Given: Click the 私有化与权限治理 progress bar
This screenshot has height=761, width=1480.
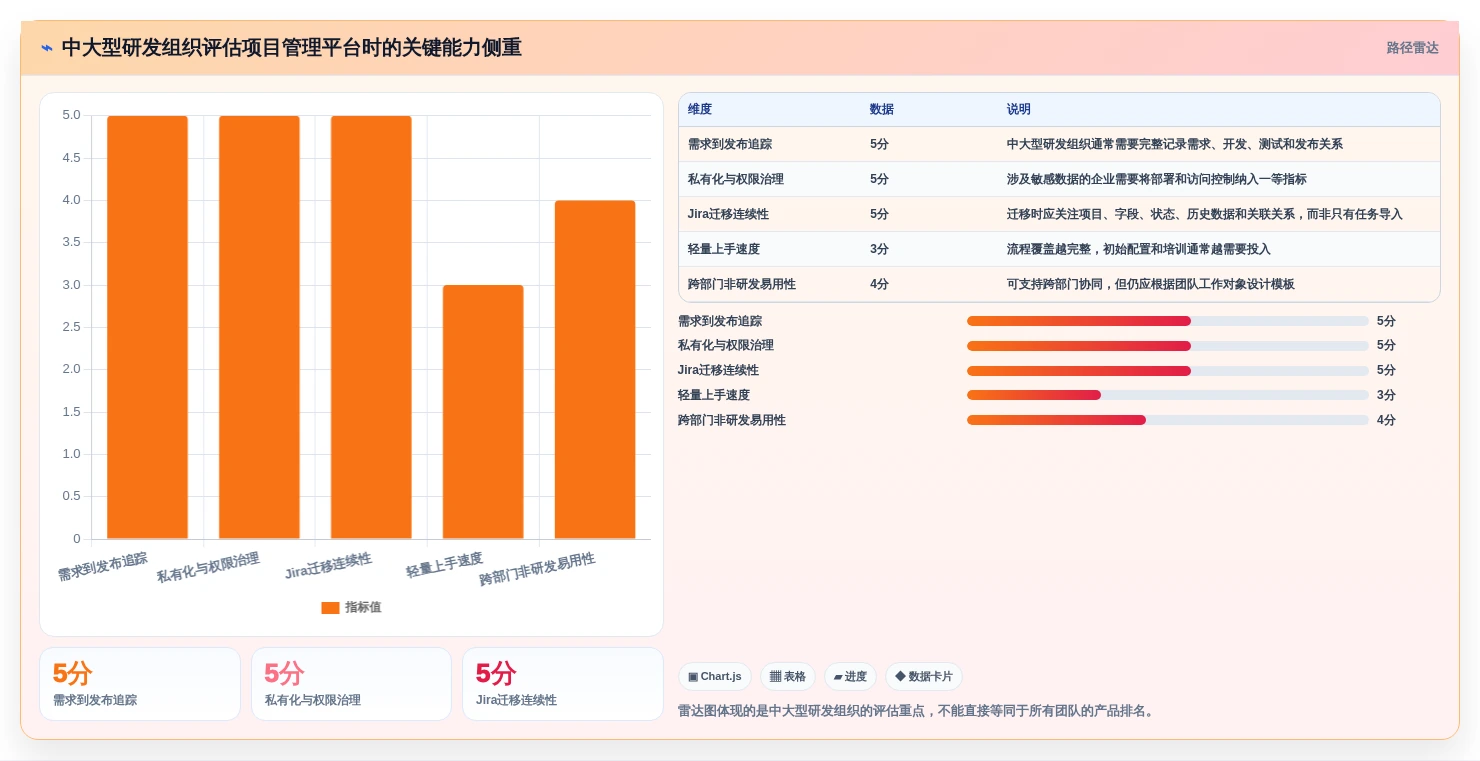Looking at the screenshot, I should click(x=1168, y=346).
